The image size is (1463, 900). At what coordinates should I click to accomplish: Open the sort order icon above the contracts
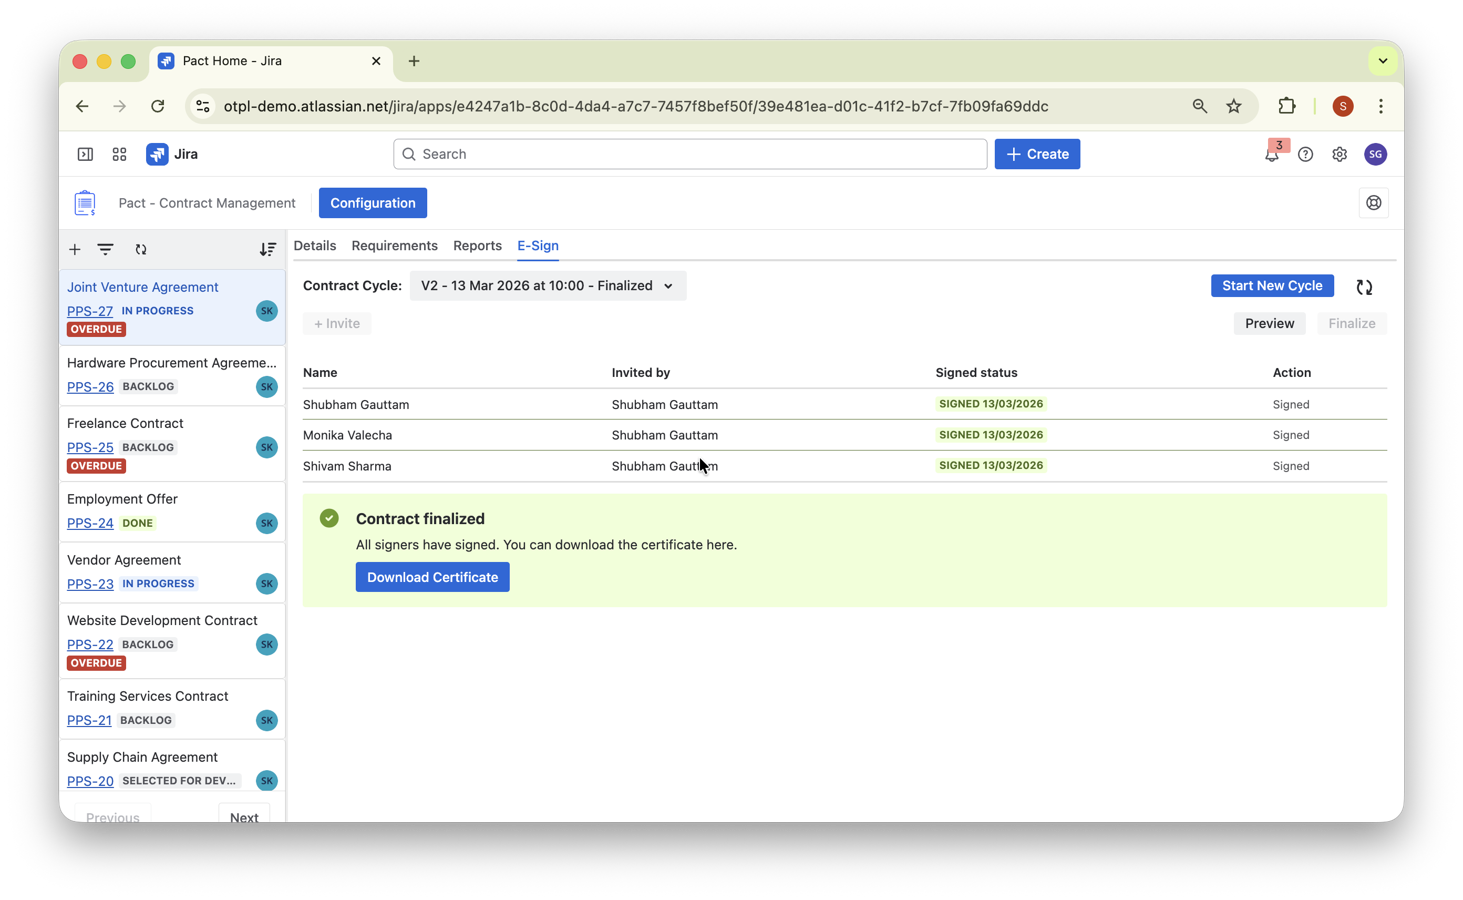tap(267, 249)
